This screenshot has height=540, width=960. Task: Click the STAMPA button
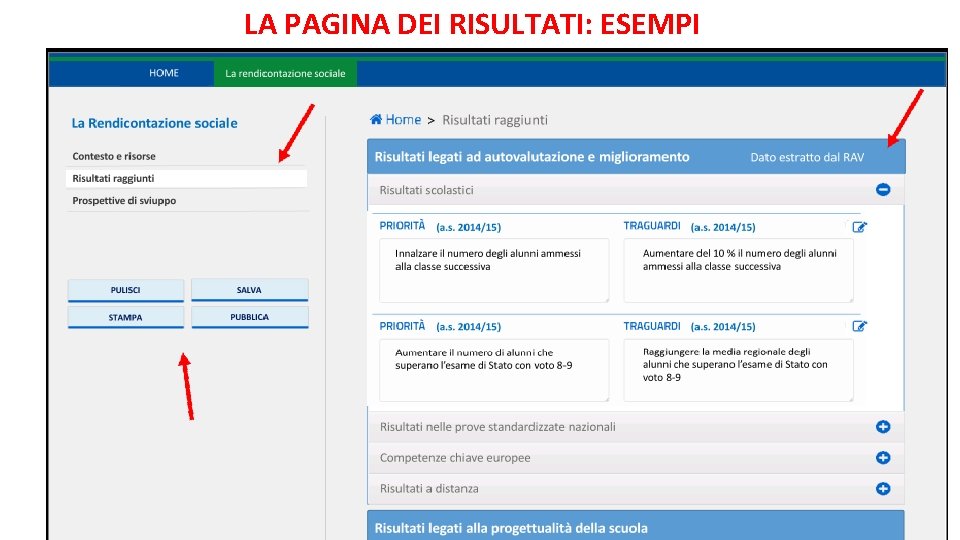pos(126,317)
